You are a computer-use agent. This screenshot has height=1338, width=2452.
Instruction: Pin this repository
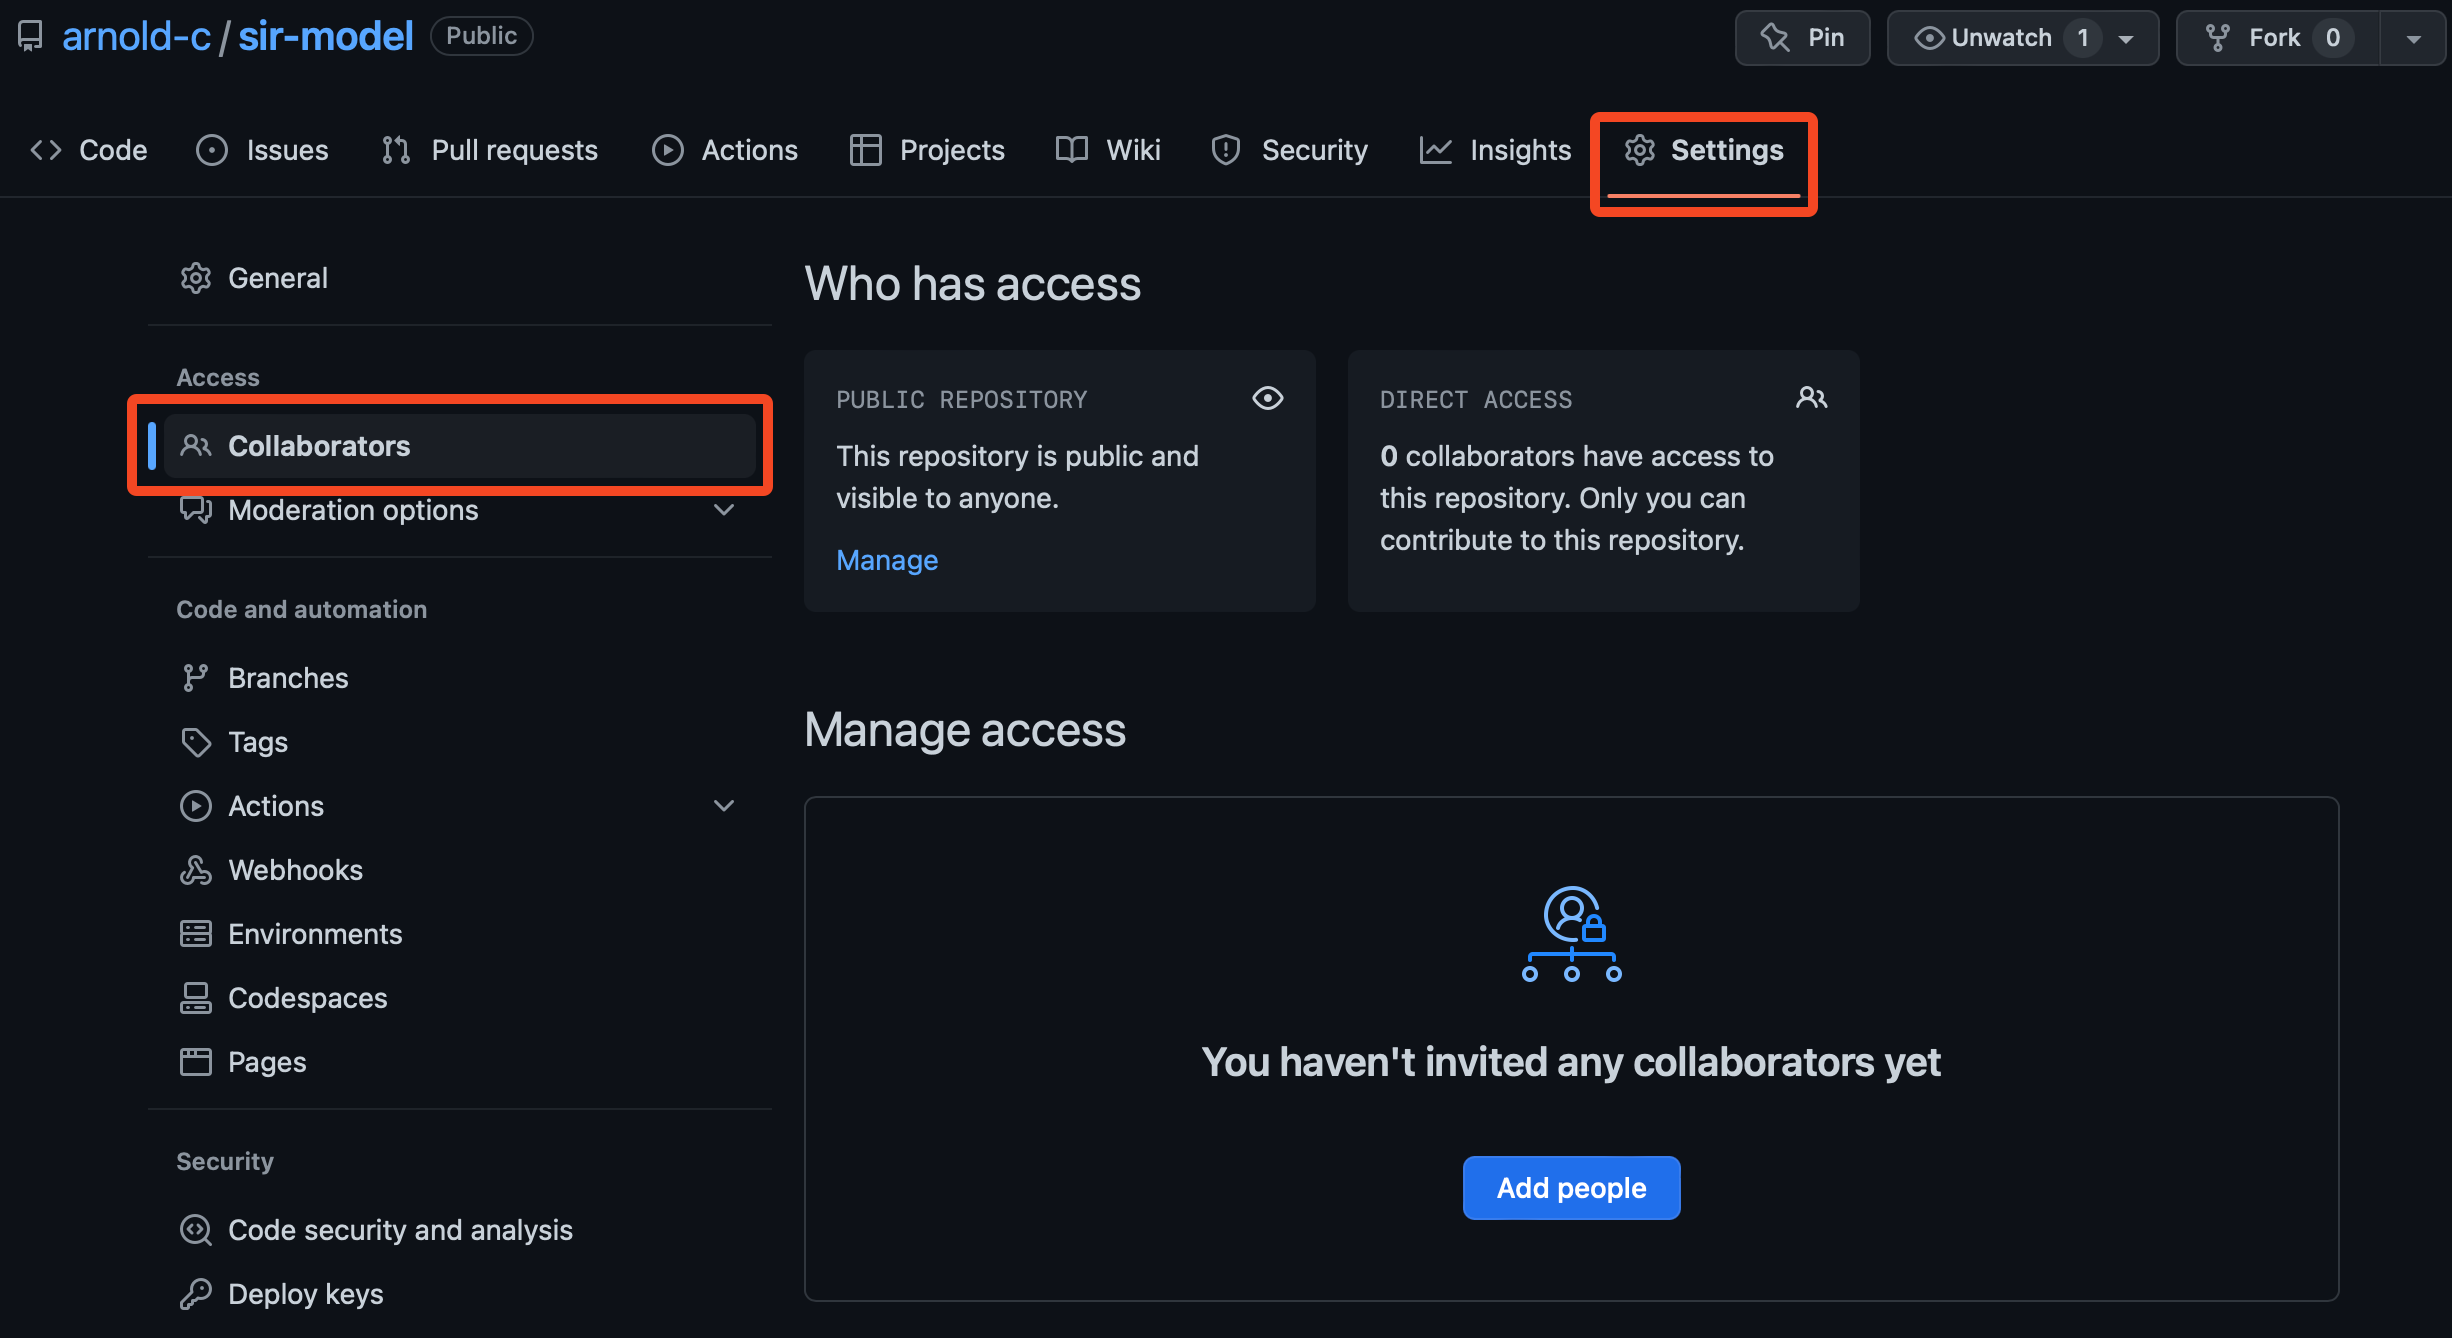(x=1802, y=38)
